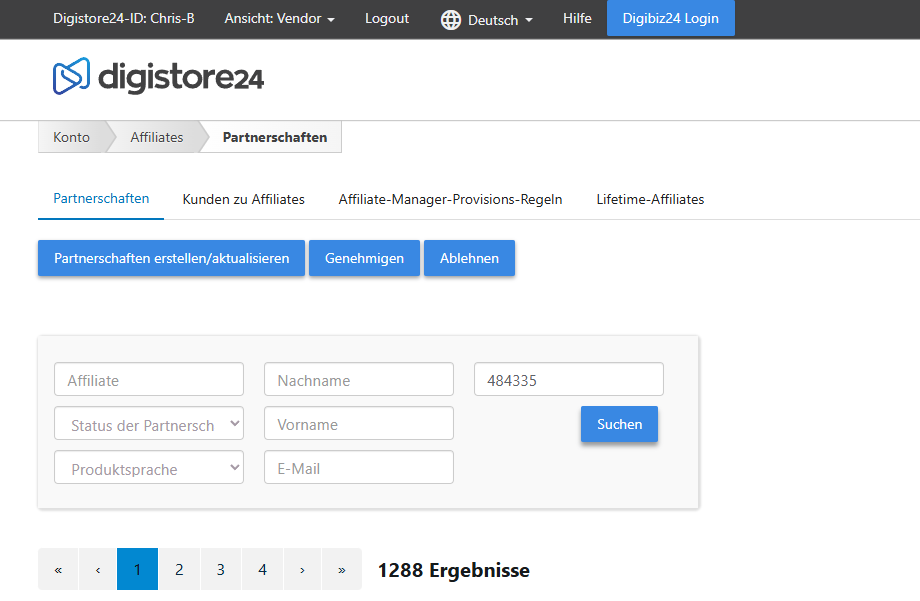Screen dimensions: 920x601
Task: Jump to last page with » icon
Action: (342, 570)
